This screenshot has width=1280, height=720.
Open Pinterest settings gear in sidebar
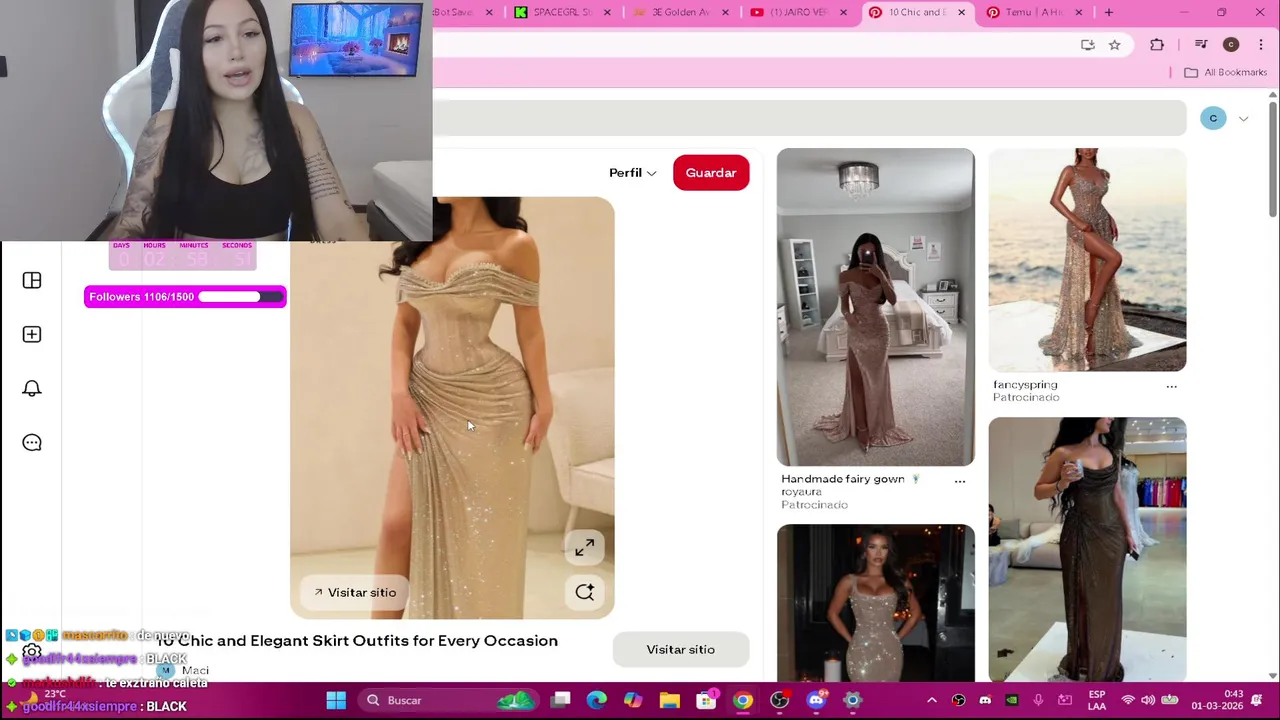(x=32, y=653)
